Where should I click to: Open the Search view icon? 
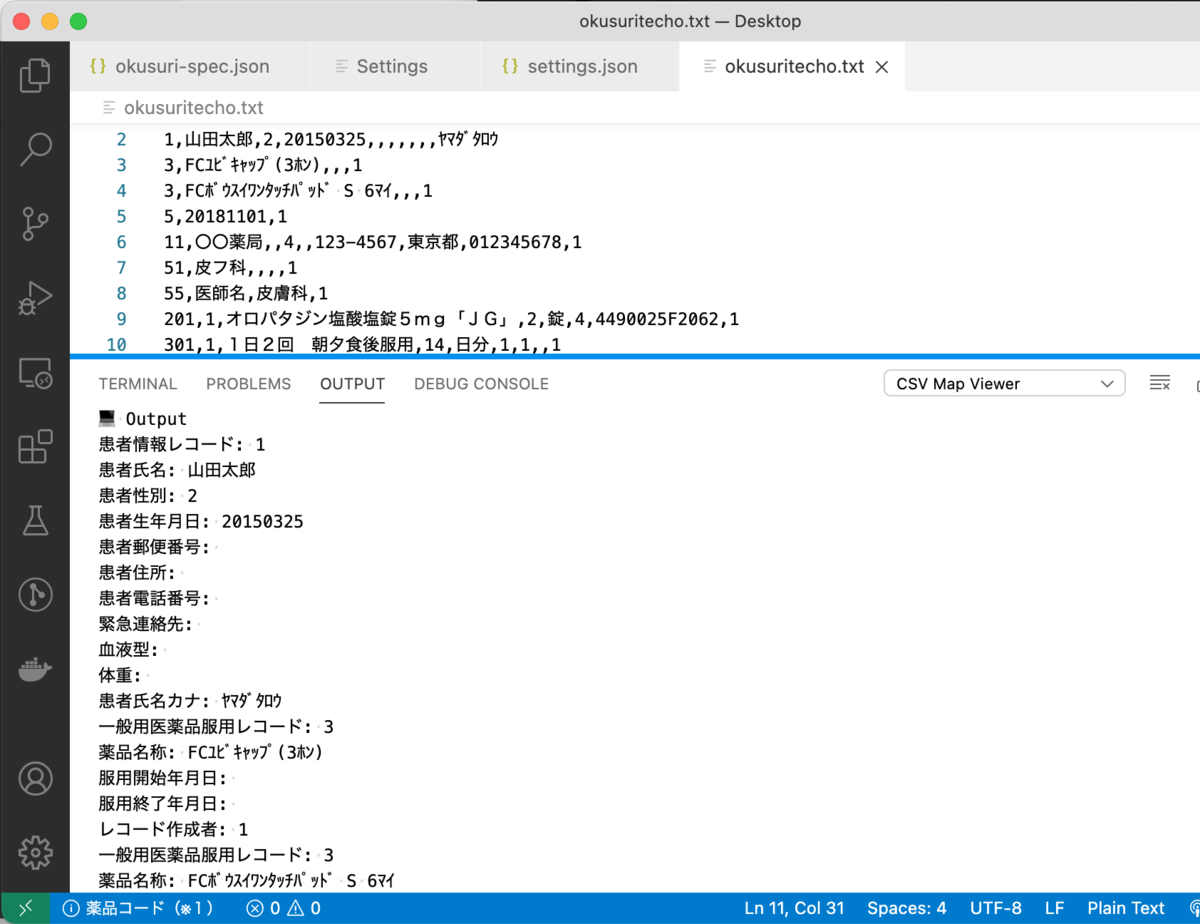(35, 151)
